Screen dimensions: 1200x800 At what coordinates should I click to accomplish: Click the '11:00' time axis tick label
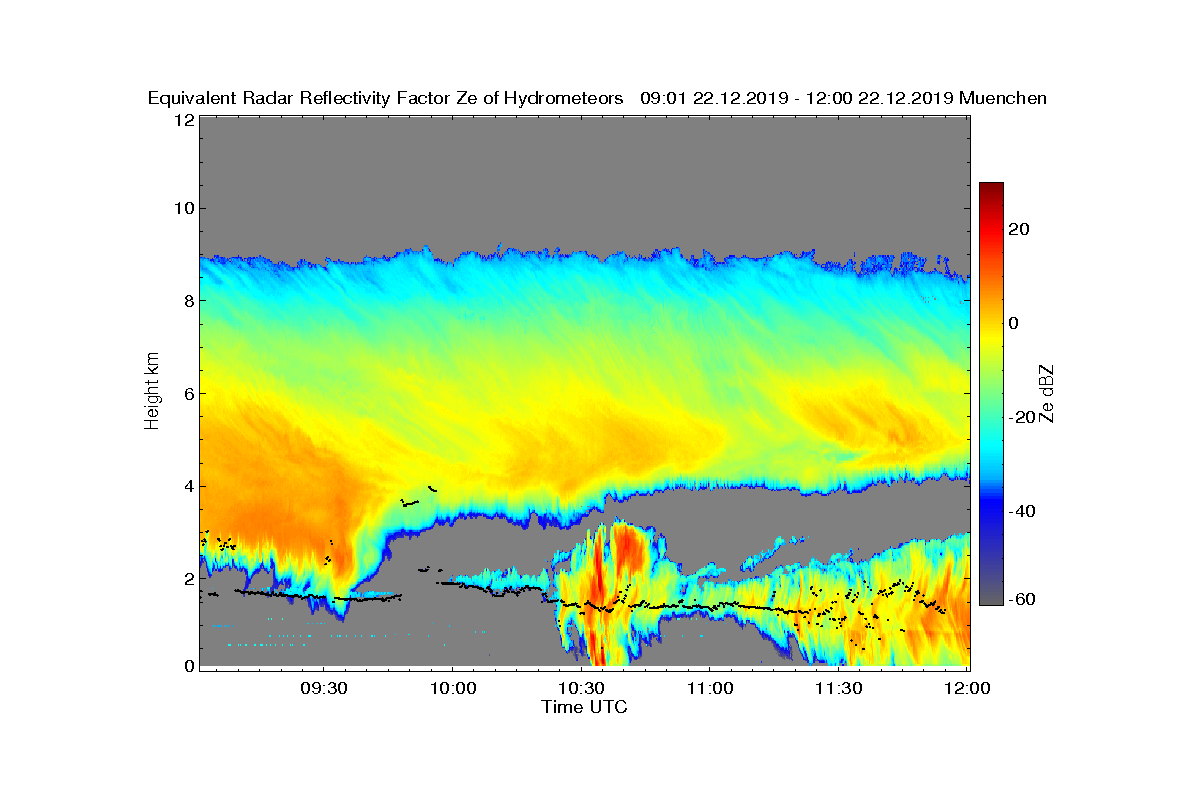[710, 689]
